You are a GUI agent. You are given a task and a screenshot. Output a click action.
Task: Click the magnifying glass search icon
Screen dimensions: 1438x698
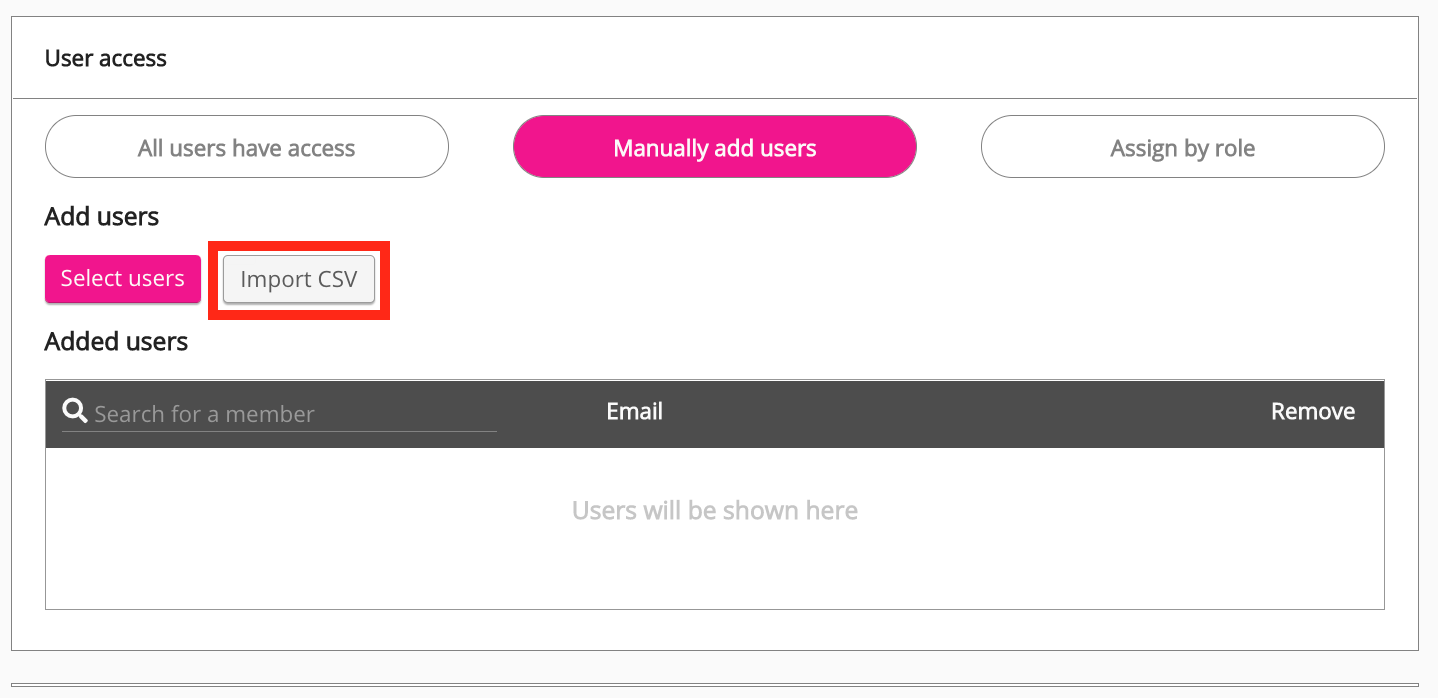pyautogui.click(x=75, y=411)
